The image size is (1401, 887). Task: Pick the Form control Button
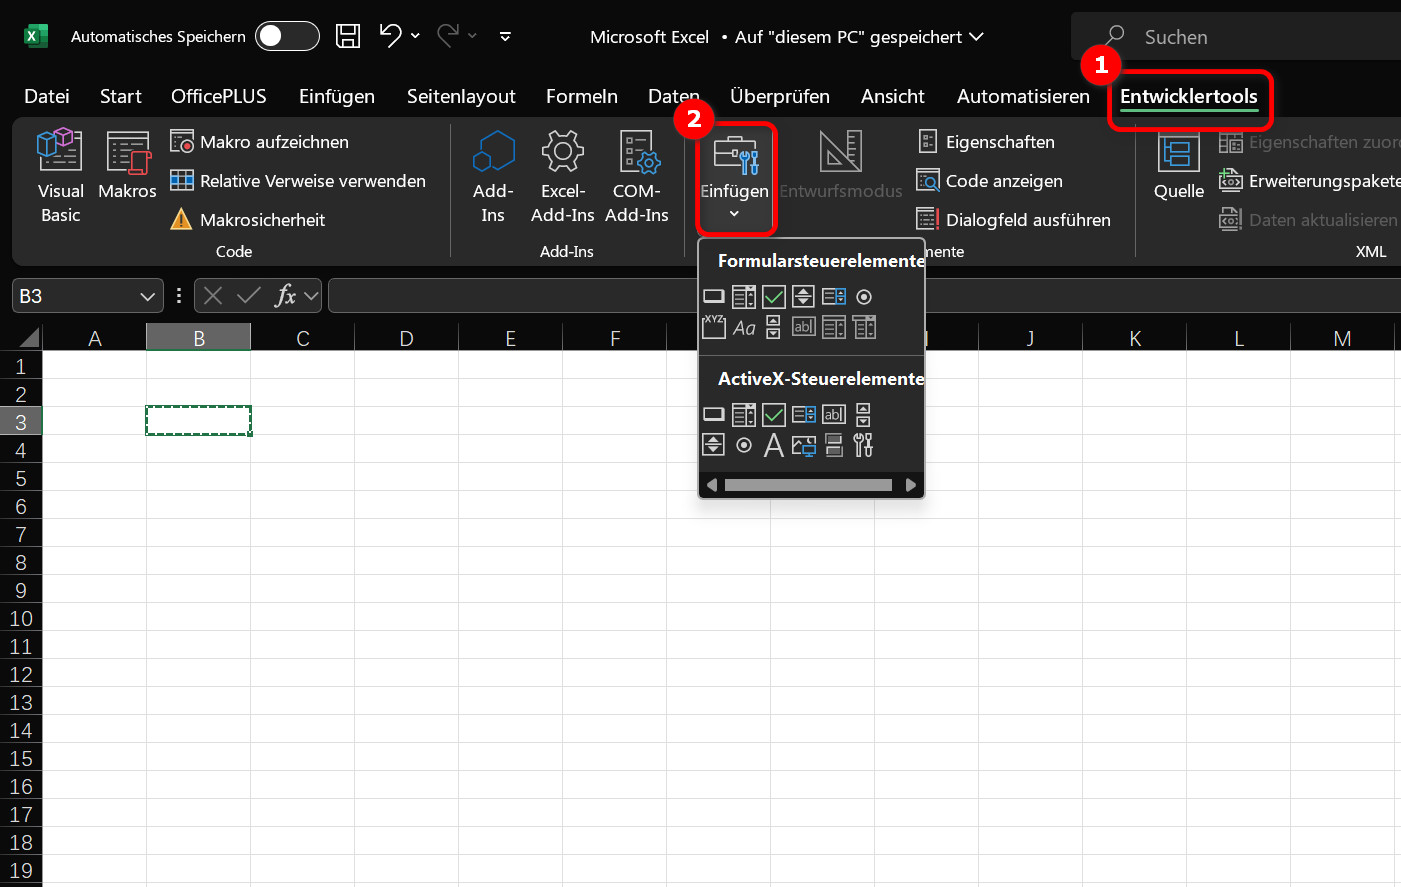point(713,296)
